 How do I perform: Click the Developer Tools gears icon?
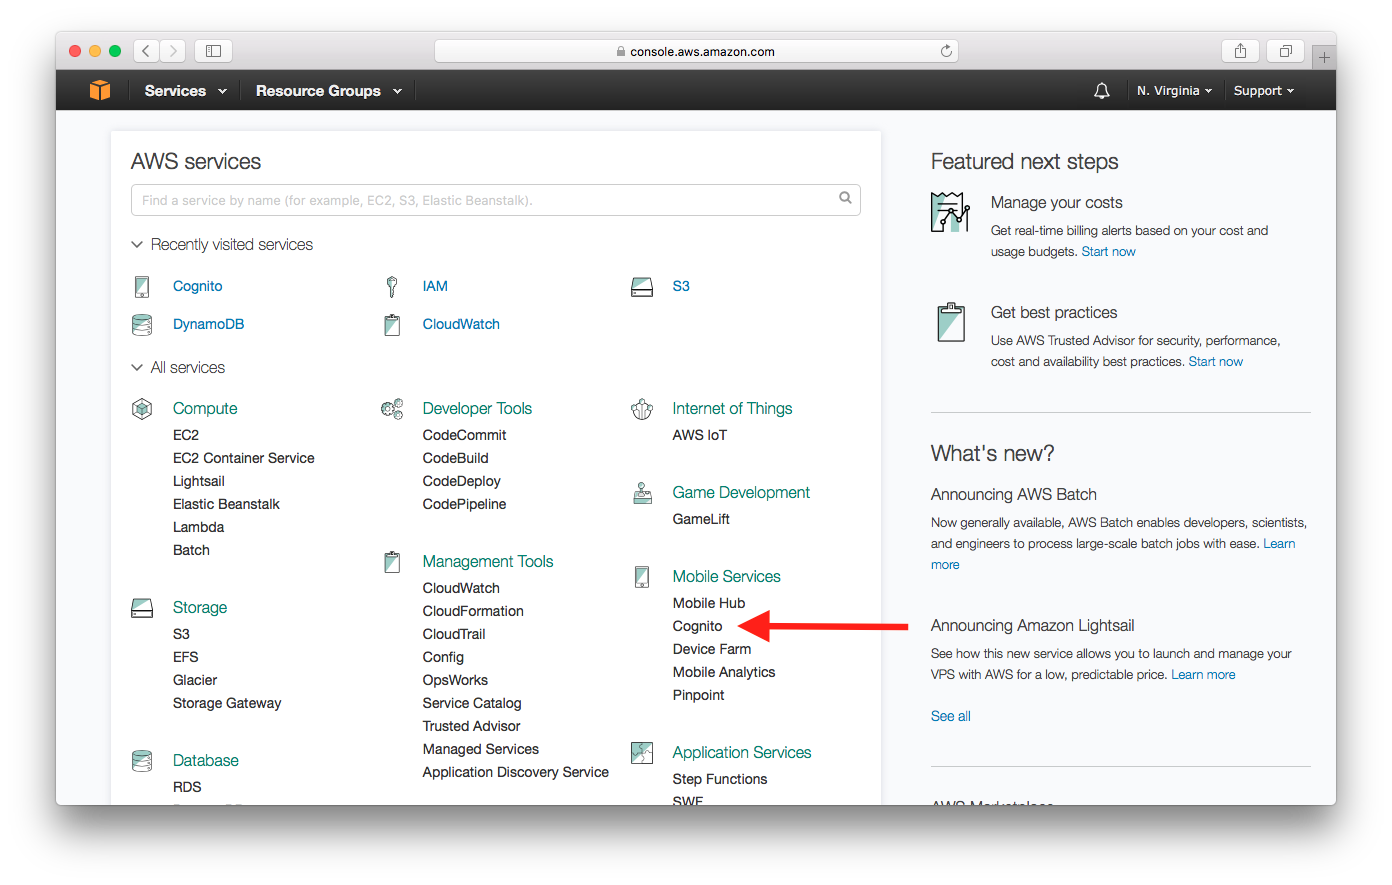392,409
